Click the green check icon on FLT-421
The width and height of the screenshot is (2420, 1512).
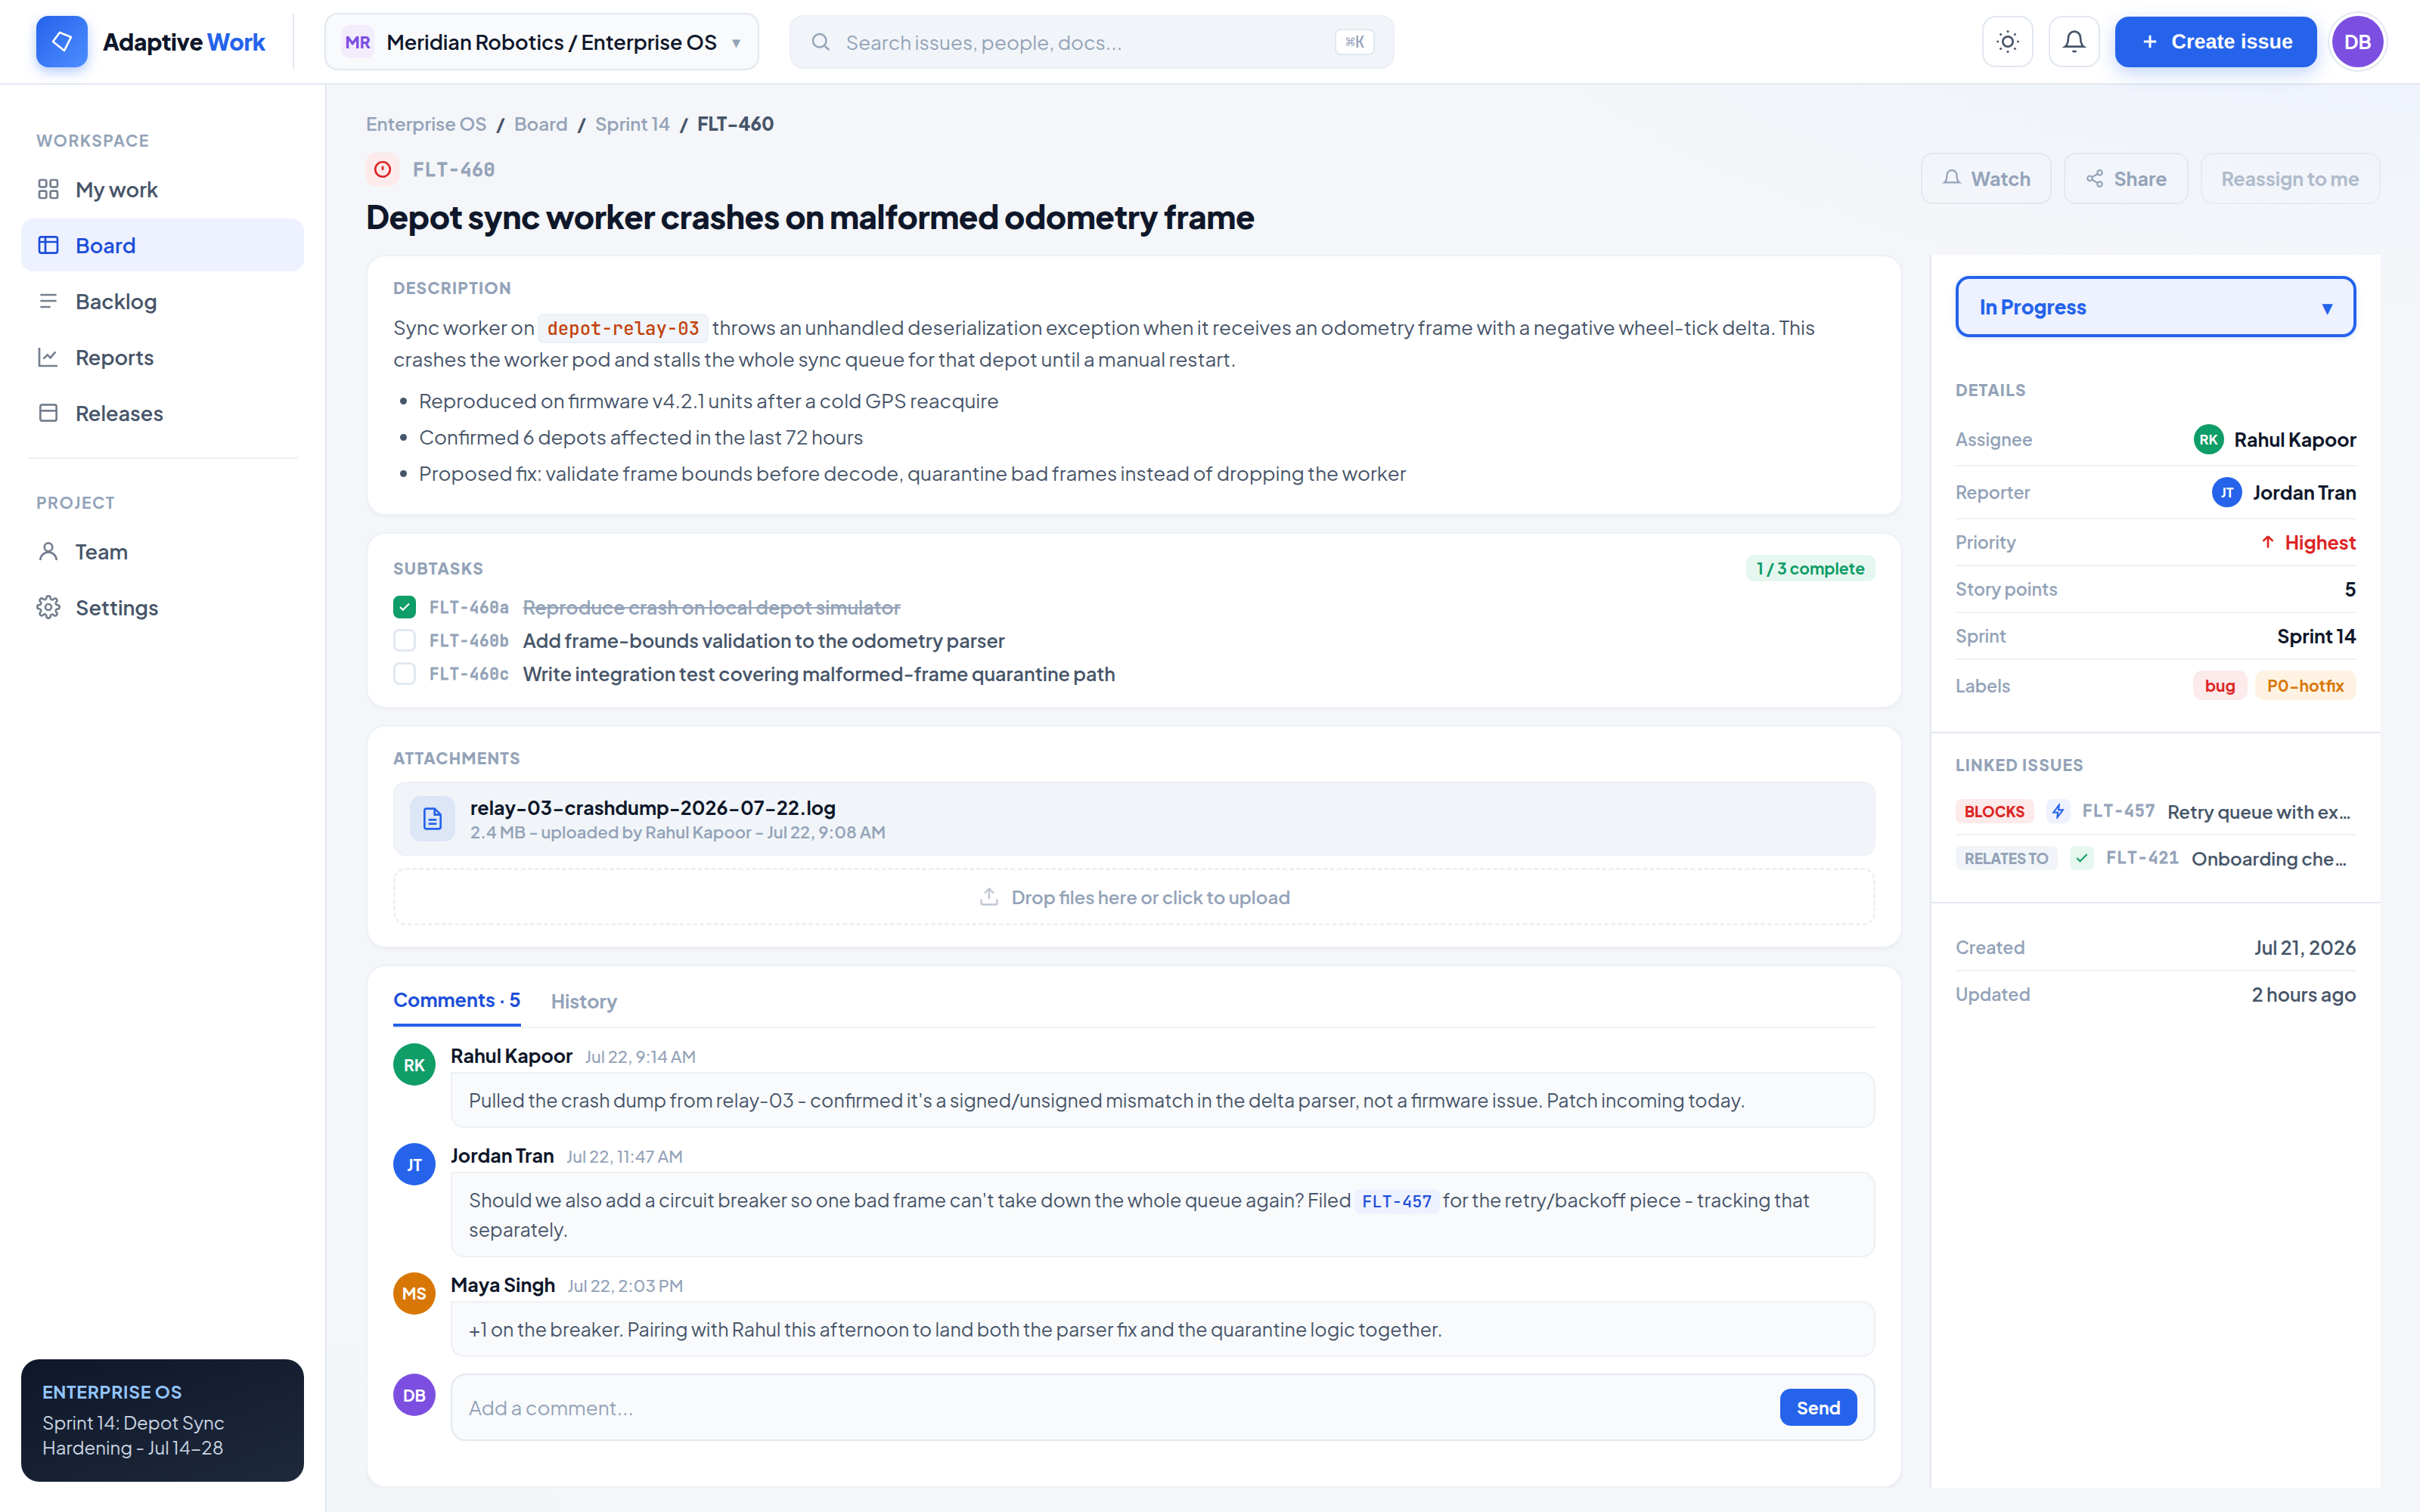(2082, 859)
